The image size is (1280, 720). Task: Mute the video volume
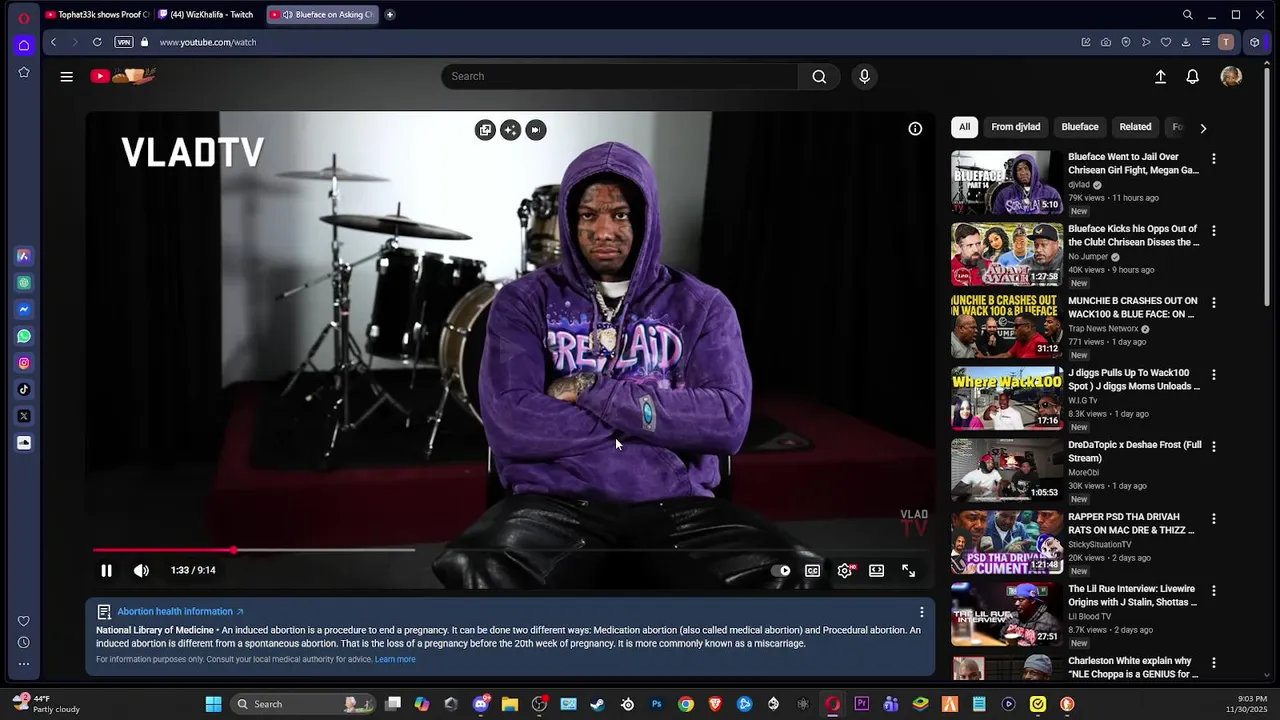point(141,570)
